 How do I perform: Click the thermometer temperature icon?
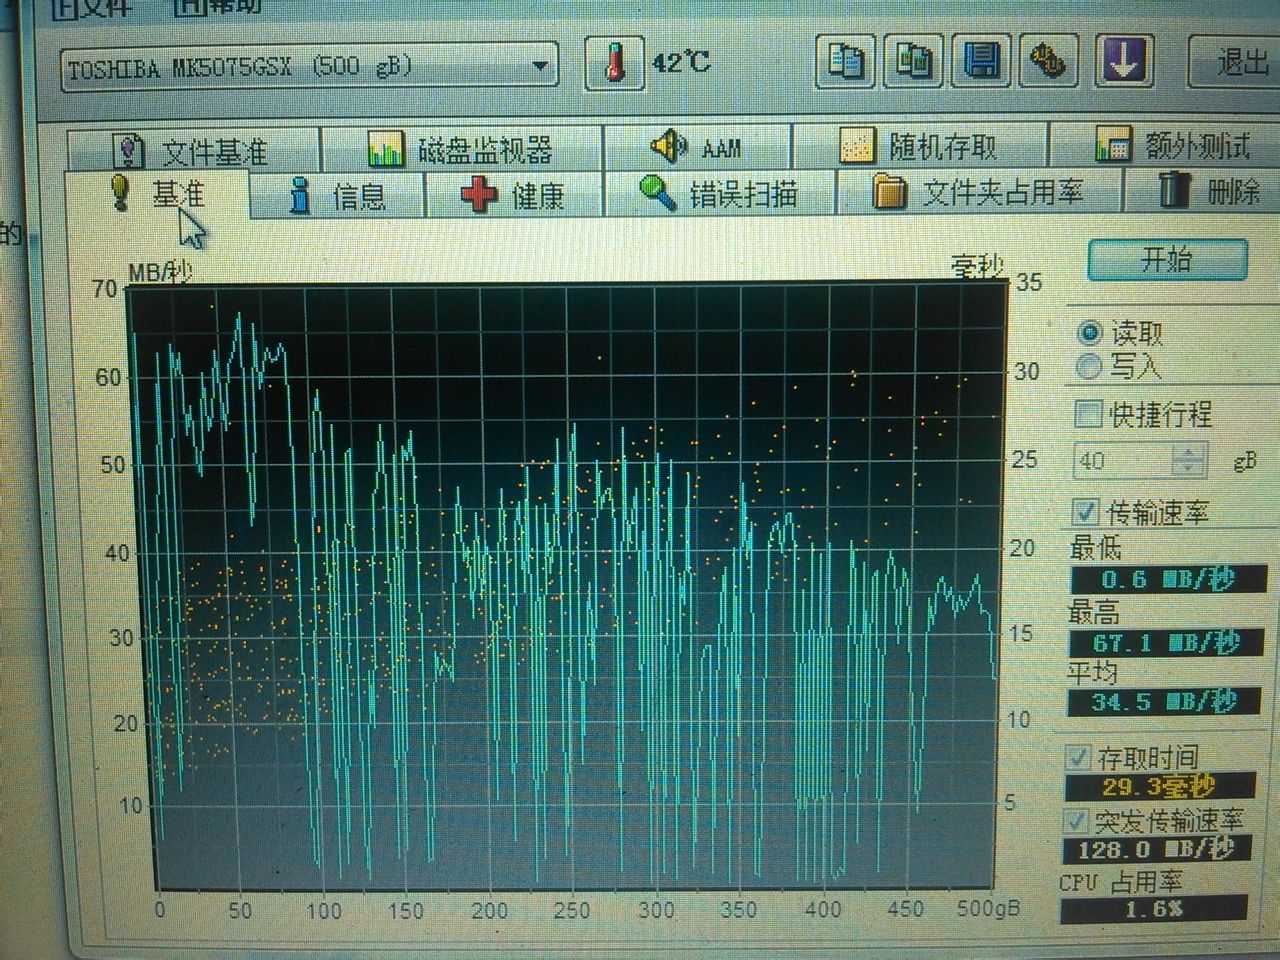(x=616, y=63)
